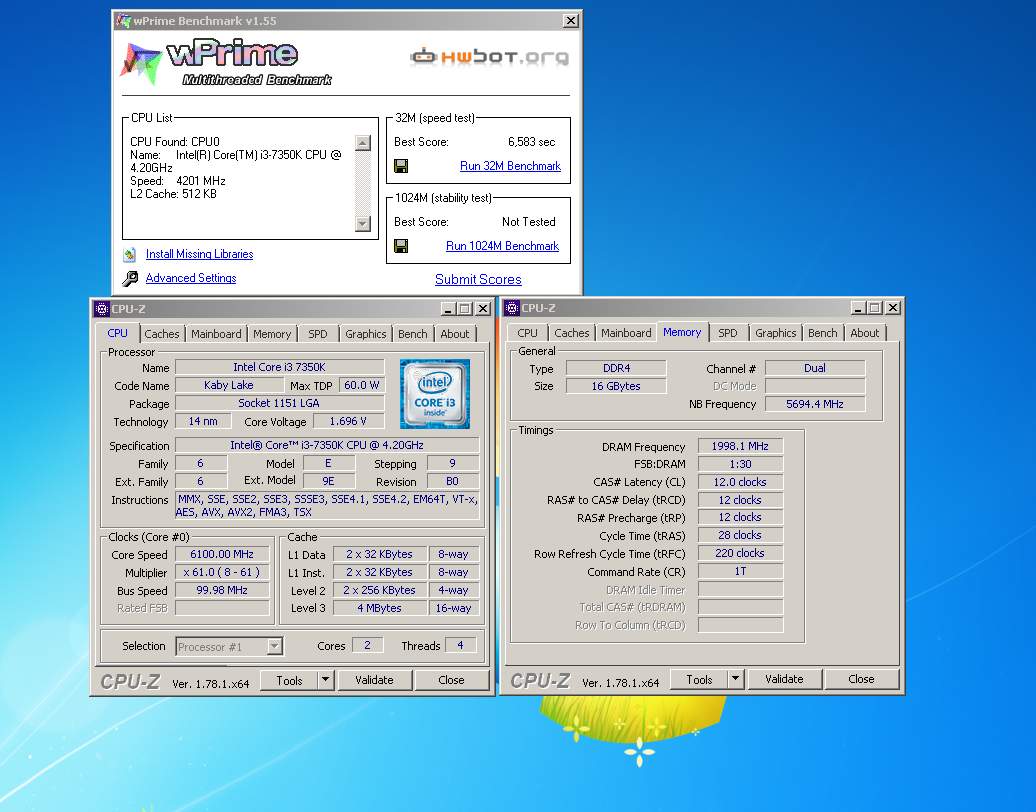Screen dimensions: 1036x812
Task: Click Validate button in right CPU-Z window
Action: [x=784, y=679]
